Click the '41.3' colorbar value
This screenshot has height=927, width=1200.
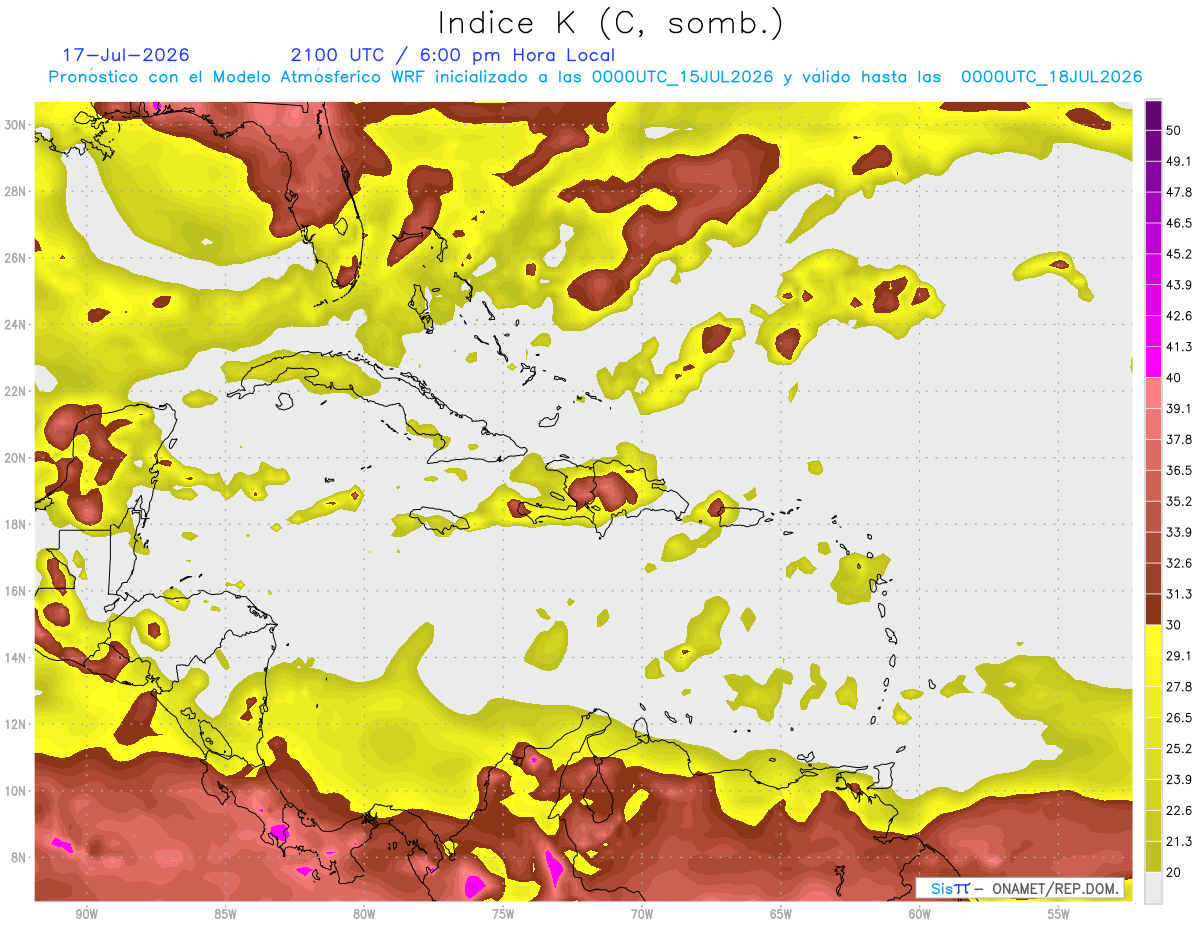[x=1179, y=348]
